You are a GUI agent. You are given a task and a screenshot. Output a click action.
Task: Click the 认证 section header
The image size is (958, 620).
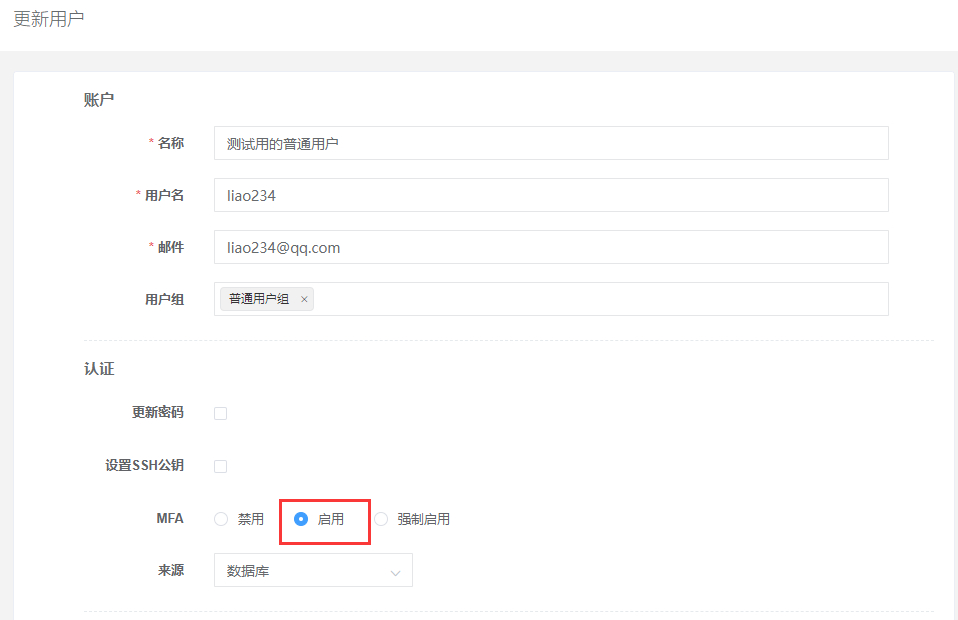click(99, 368)
